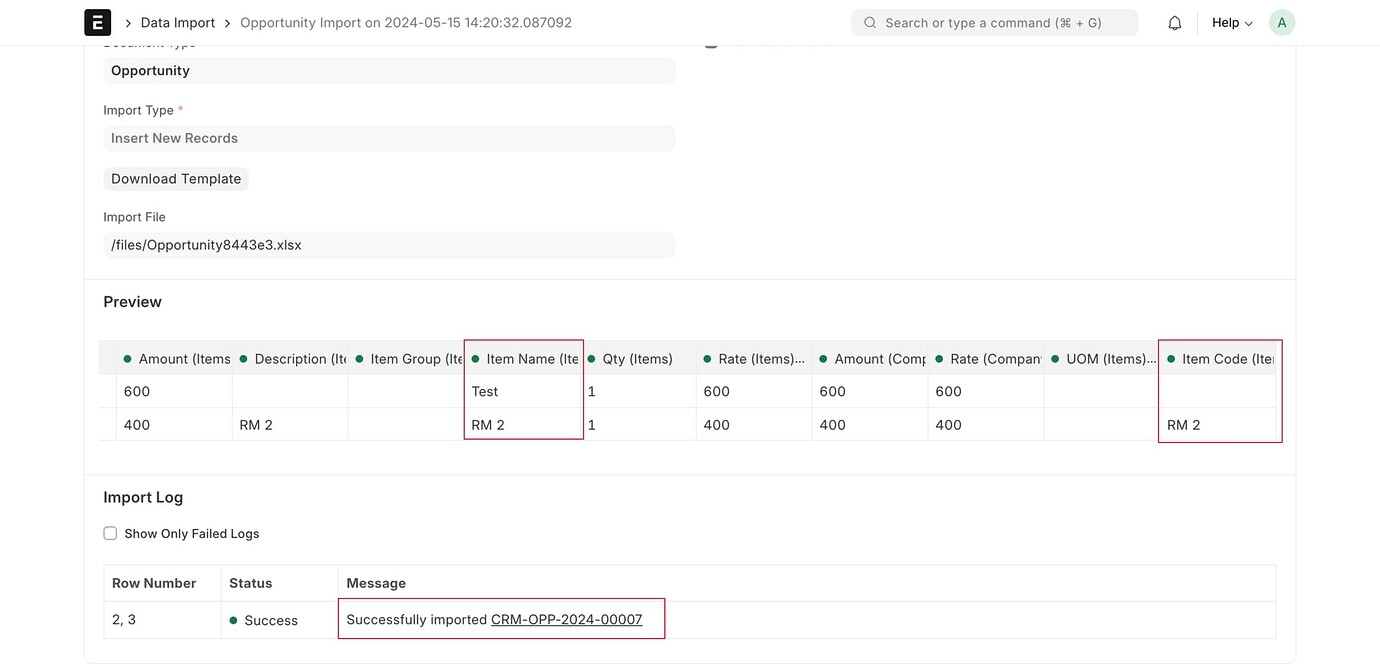Open the ERPNext home logo
The width and height of the screenshot is (1380, 664).
click(x=98, y=22)
